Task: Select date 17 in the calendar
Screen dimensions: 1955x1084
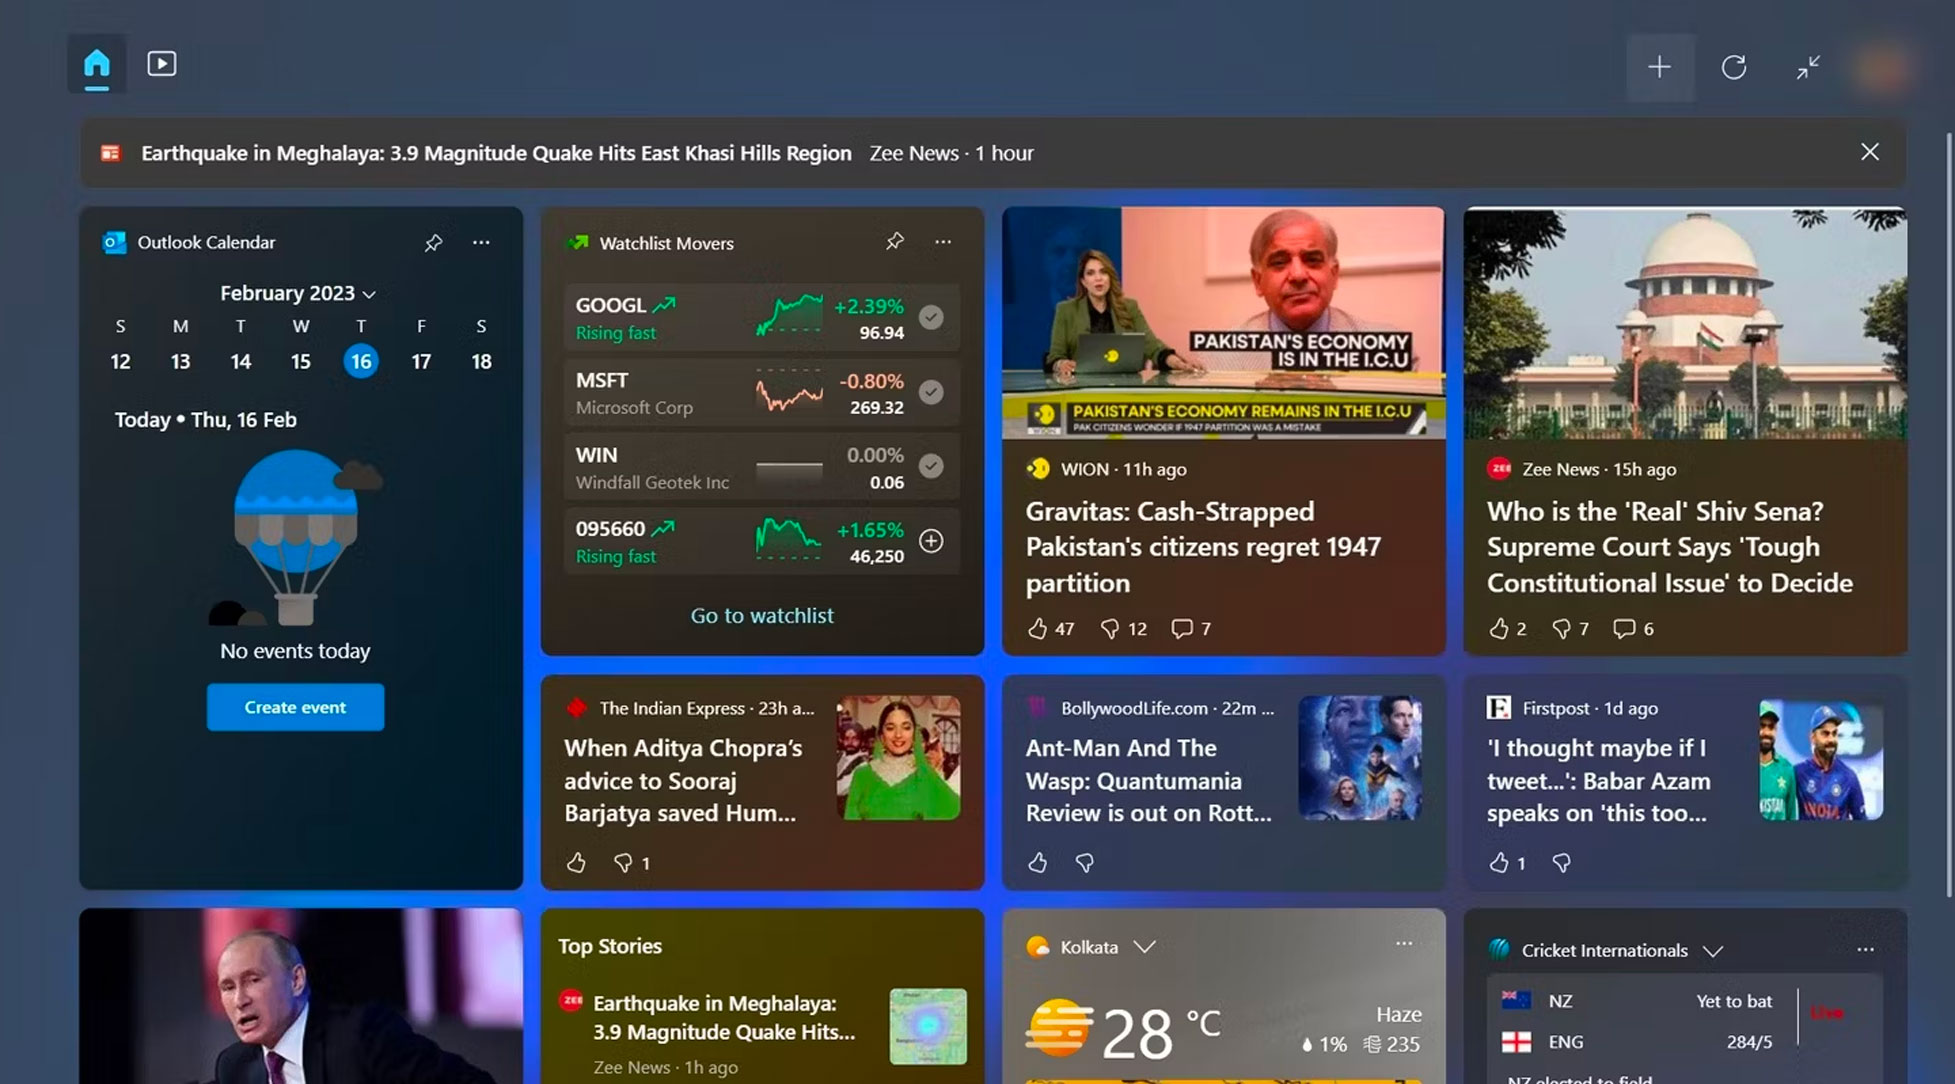Action: click(x=421, y=361)
